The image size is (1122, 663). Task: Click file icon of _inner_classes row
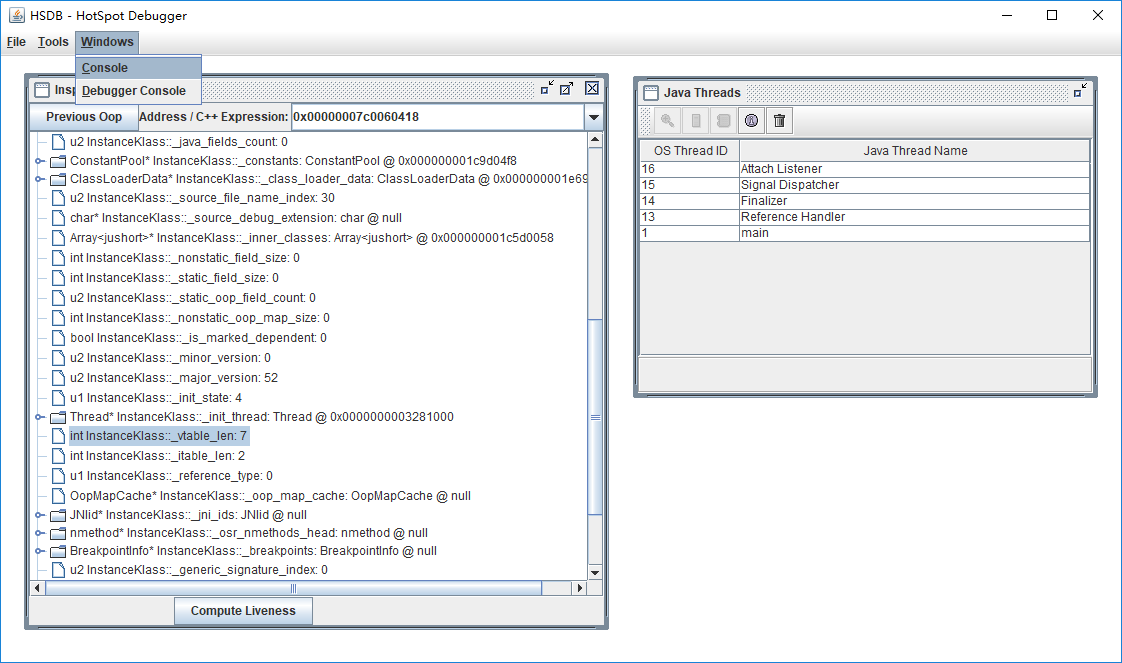[59, 238]
